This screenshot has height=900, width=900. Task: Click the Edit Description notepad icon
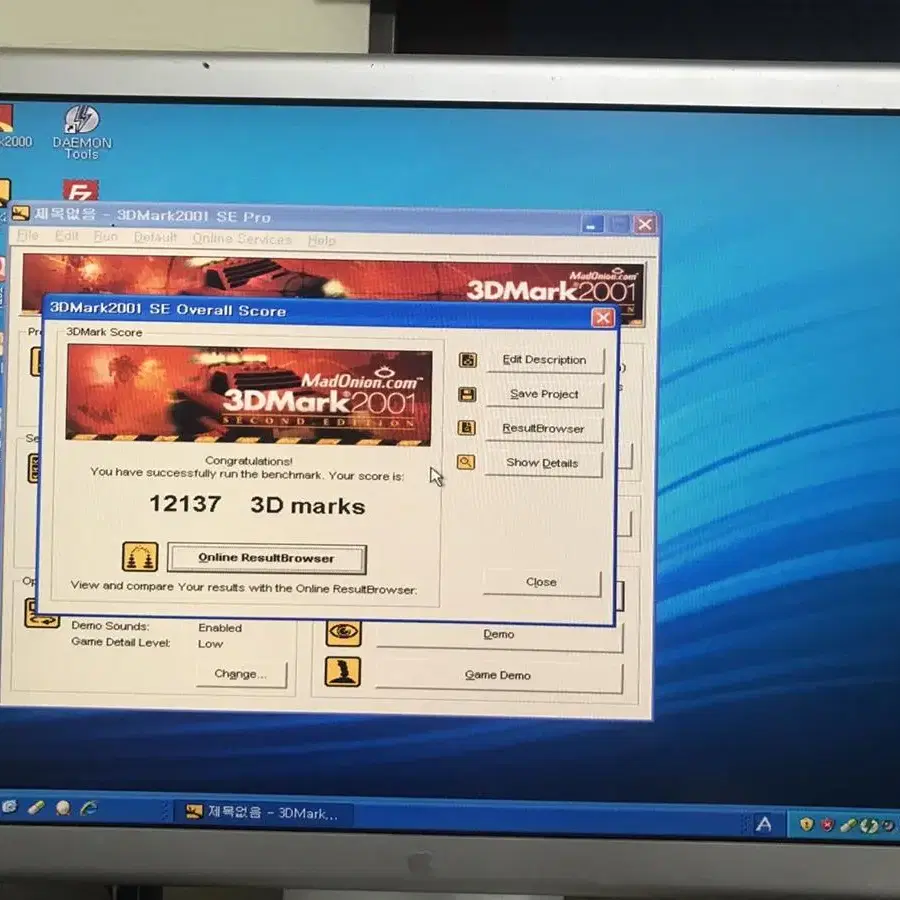coord(468,360)
